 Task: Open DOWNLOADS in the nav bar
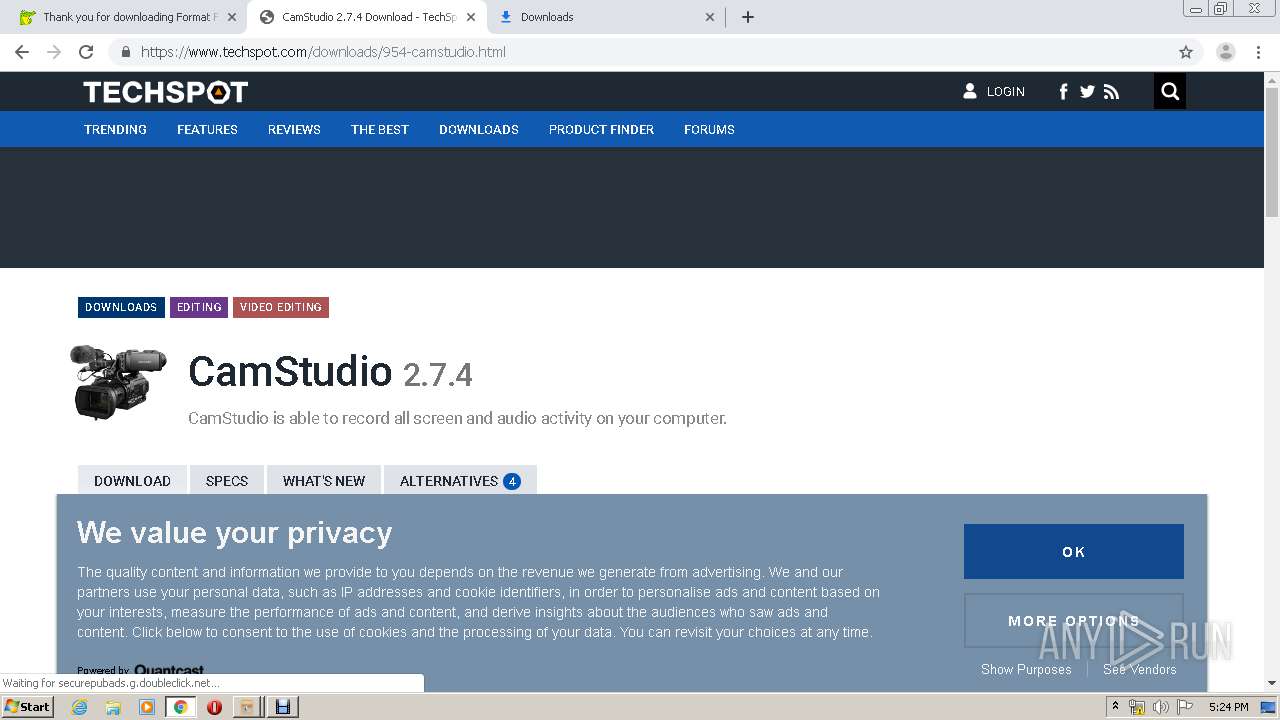pyautogui.click(x=479, y=129)
